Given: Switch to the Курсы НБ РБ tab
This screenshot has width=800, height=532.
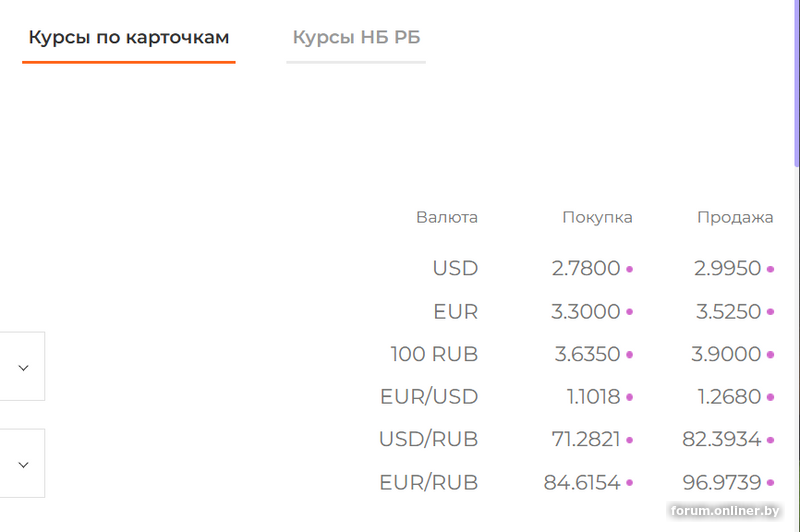Looking at the screenshot, I should [356, 38].
